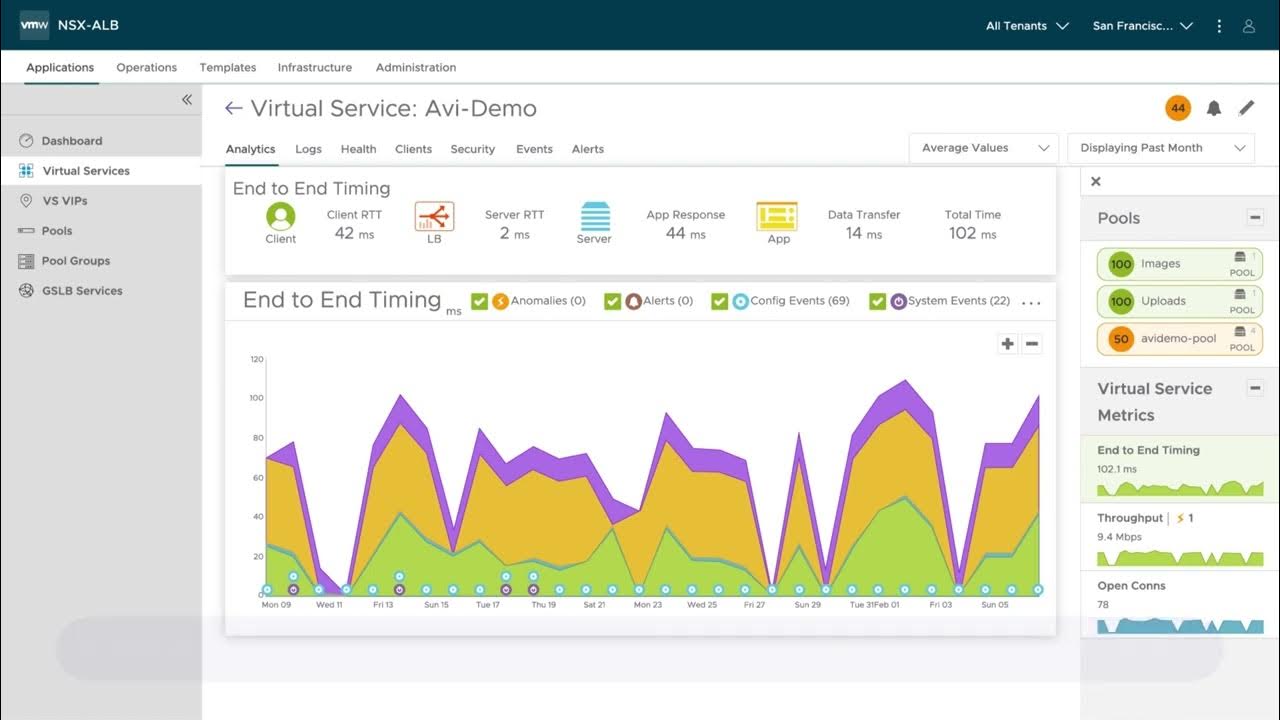Image resolution: width=1280 pixels, height=720 pixels.
Task: Click the Total Time 102 ms value
Action: [x=972, y=233]
